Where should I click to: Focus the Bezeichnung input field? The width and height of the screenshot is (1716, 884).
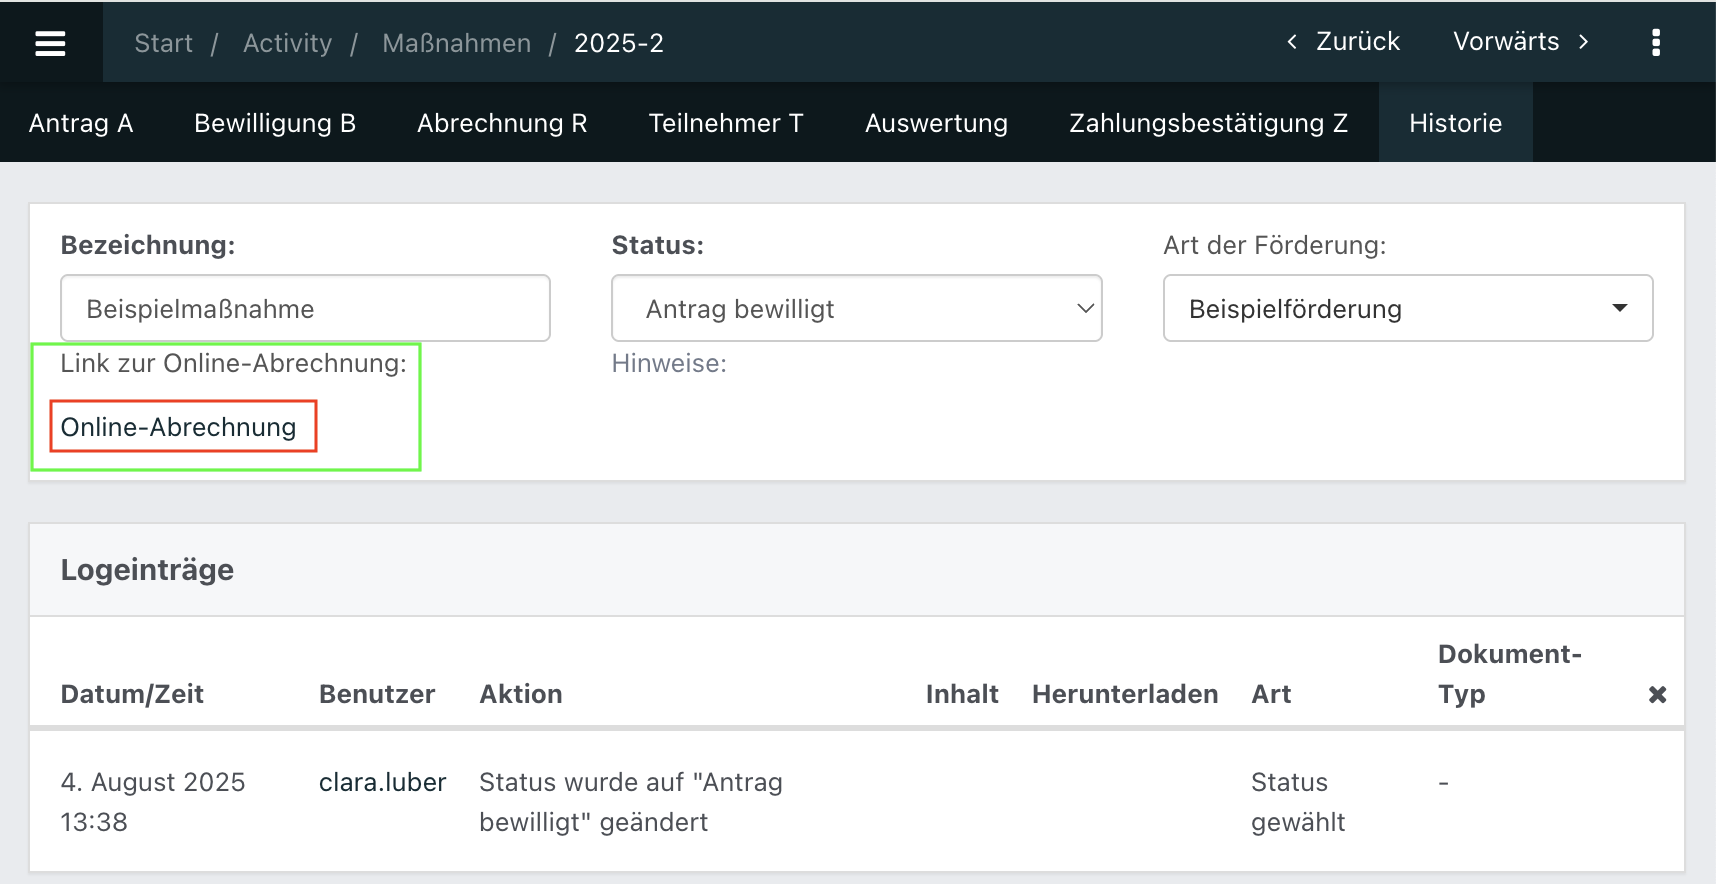click(x=305, y=308)
